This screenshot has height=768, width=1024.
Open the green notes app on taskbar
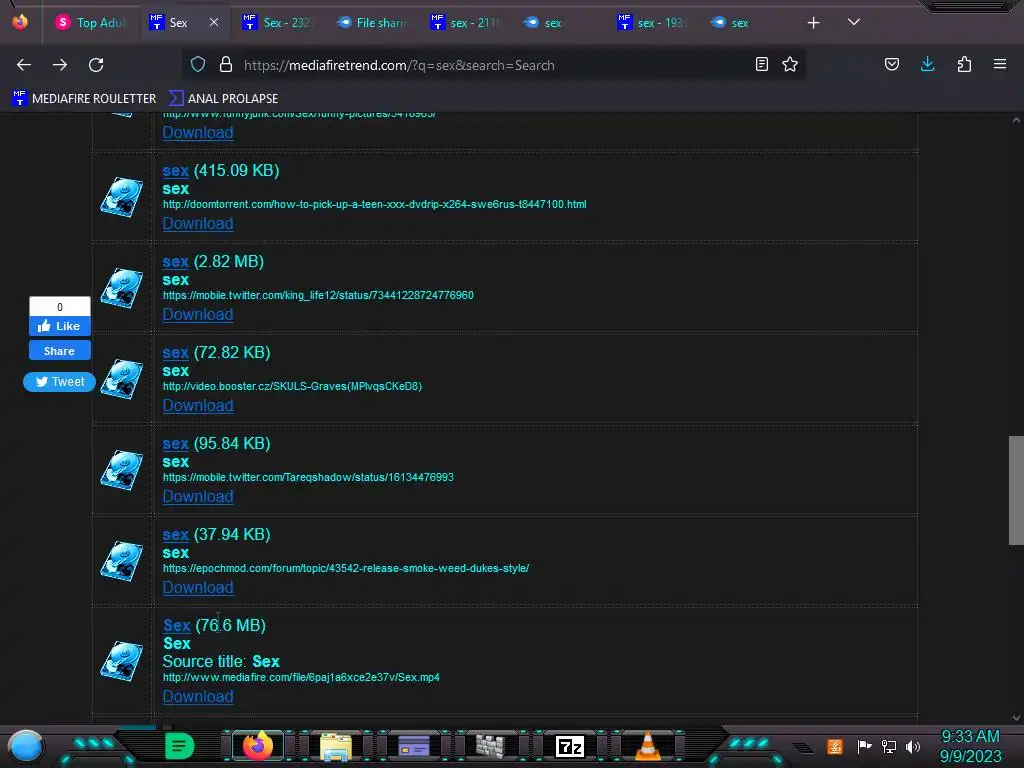[x=180, y=746]
